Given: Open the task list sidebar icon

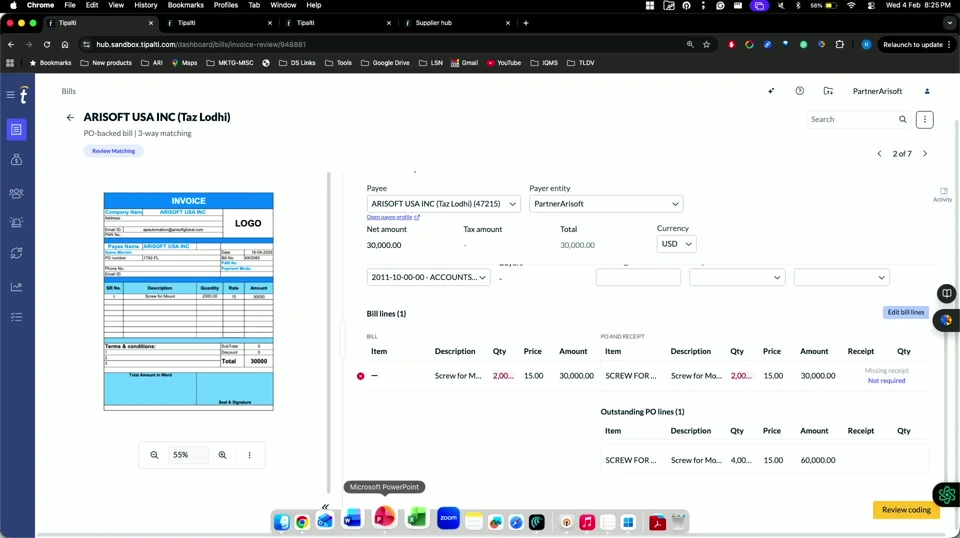Looking at the screenshot, I should [x=17, y=317].
